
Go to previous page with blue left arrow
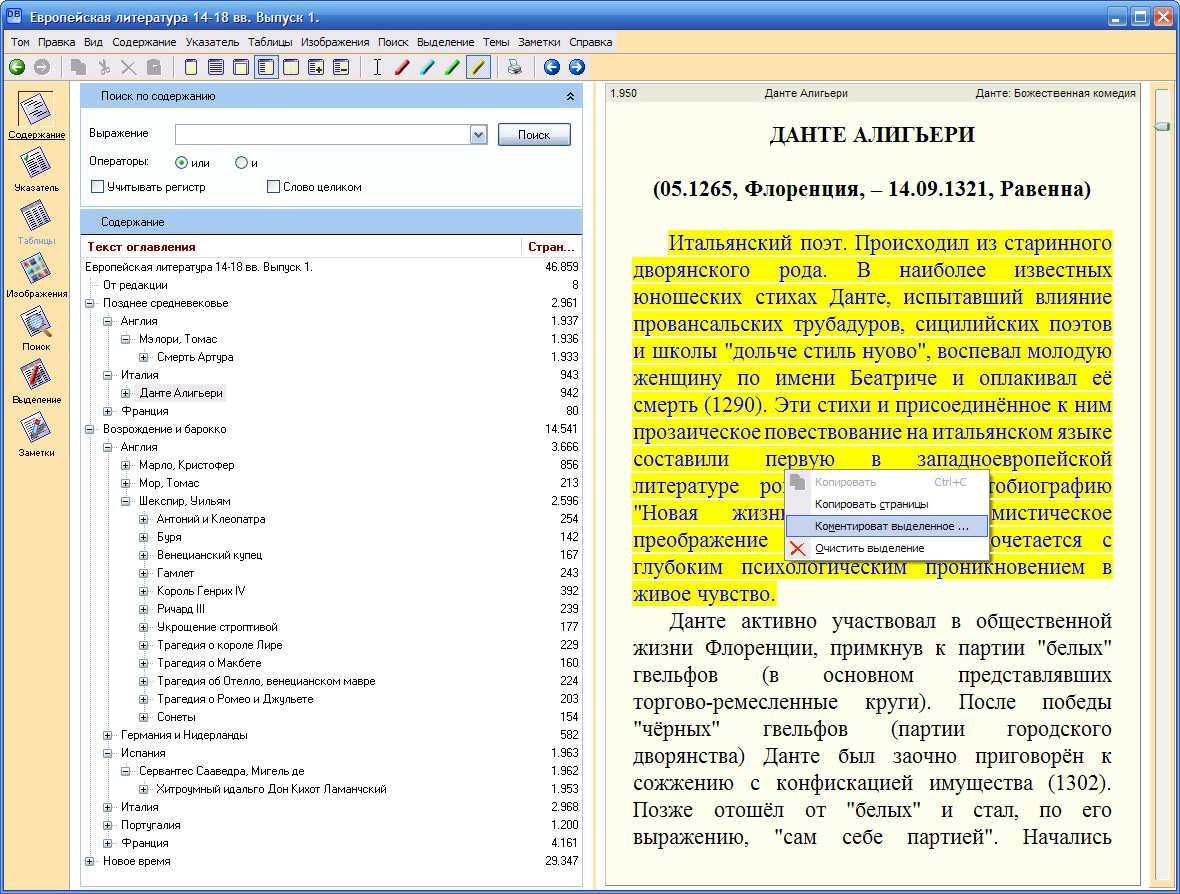point(552,68)
